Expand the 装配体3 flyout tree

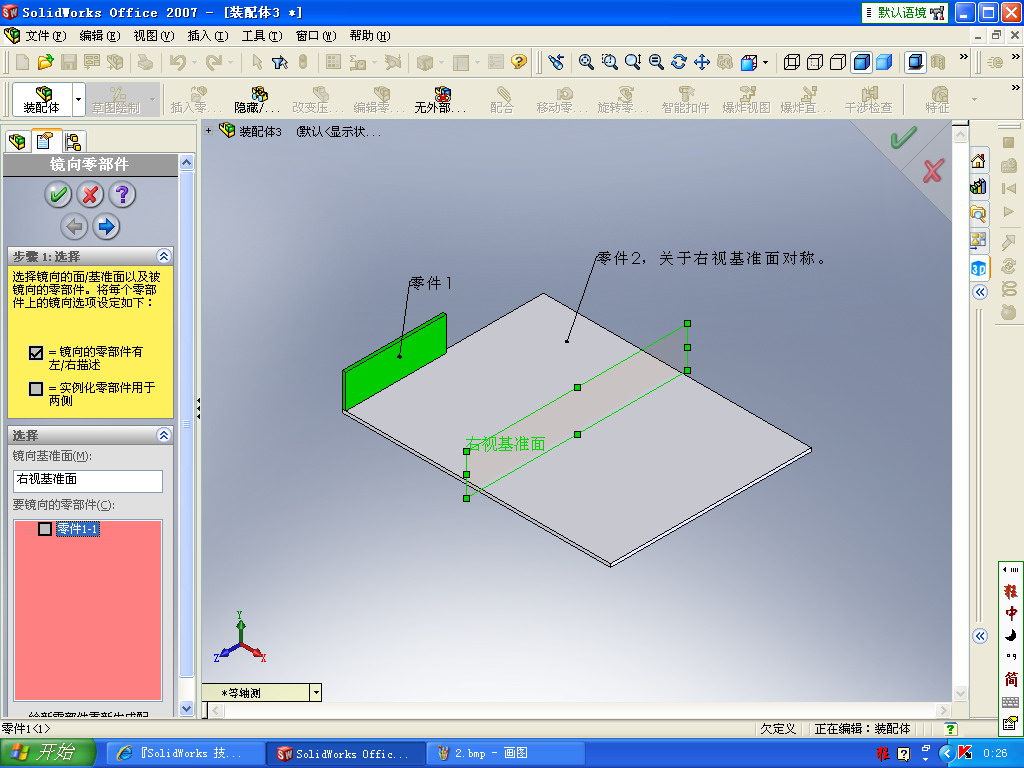[208, 131]
